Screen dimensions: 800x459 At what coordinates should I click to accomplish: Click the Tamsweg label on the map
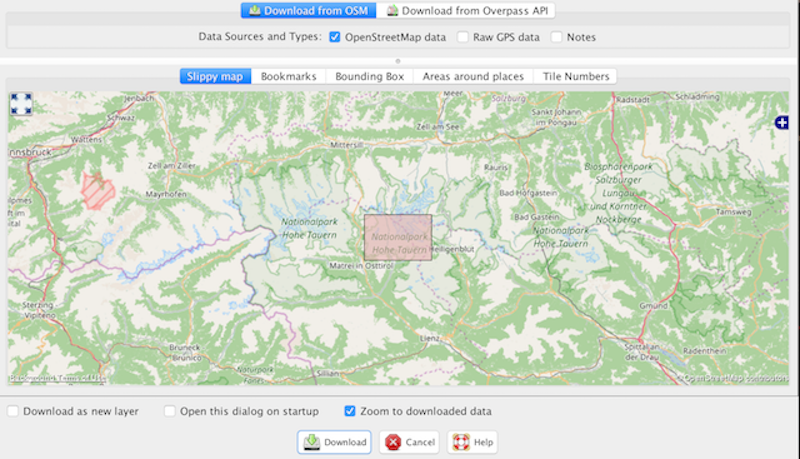pos(733,212)
